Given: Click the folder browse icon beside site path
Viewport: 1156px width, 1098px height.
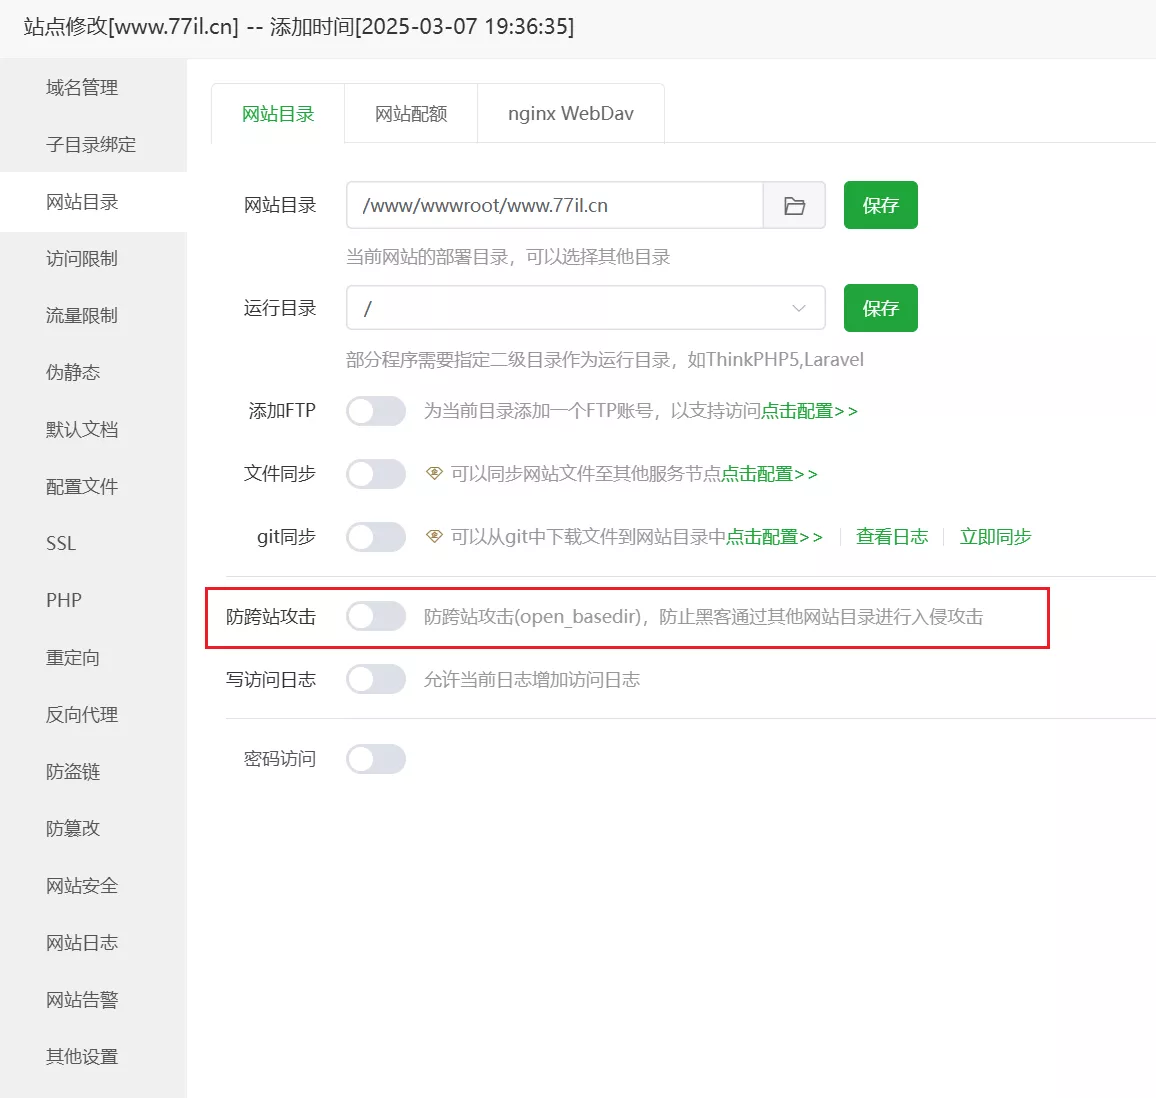Looking at the screenshot, I should point(794,206).
